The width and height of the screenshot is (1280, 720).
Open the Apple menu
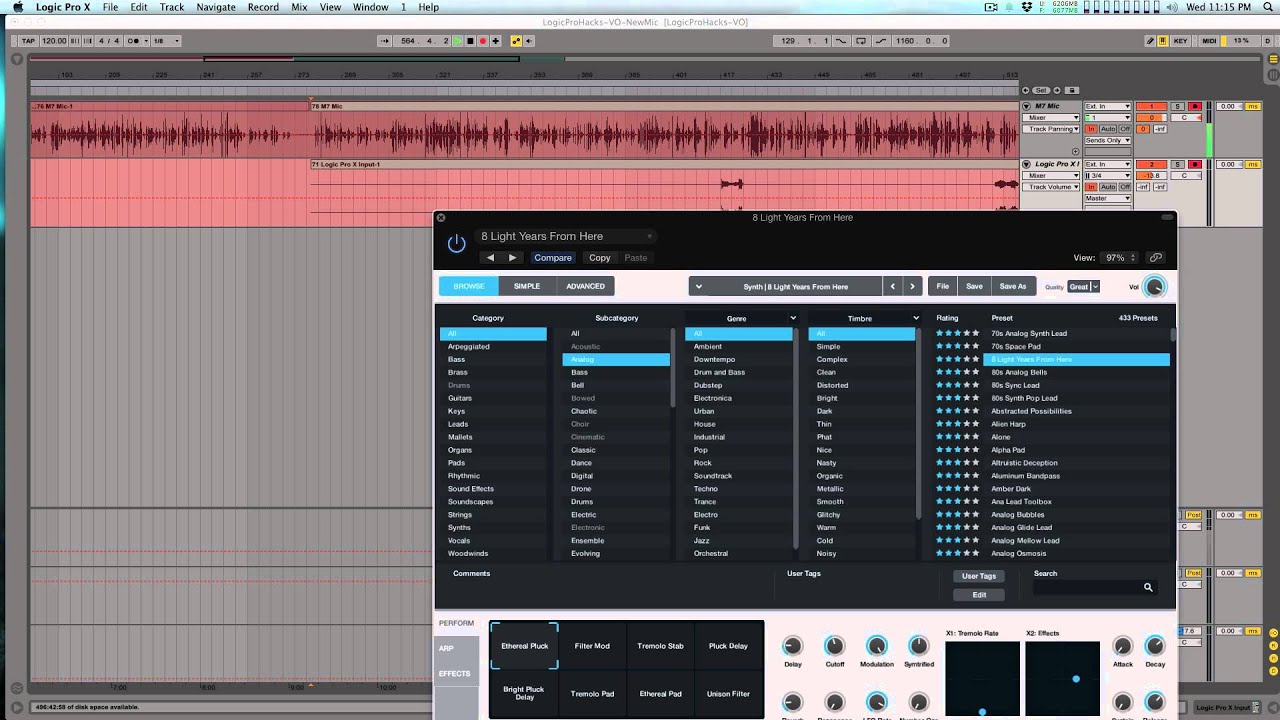pyautogui.click(x=17, y=7)
